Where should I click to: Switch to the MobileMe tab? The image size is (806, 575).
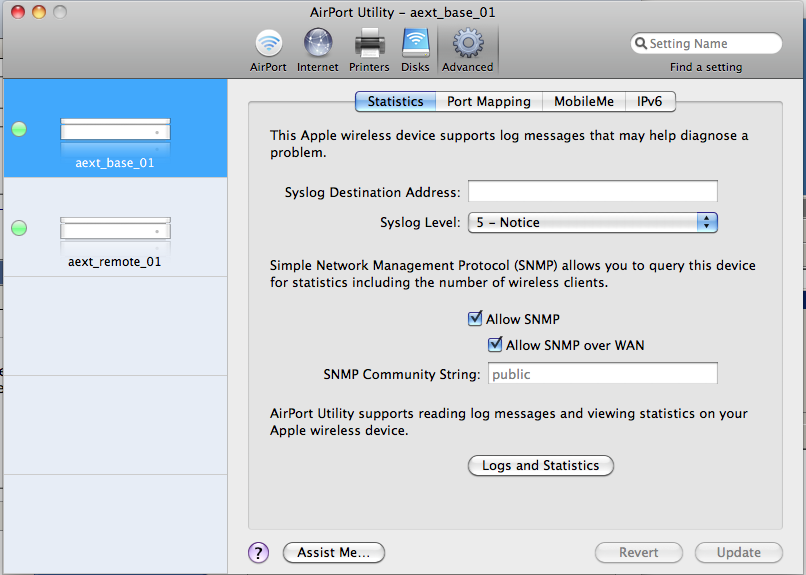584,101
